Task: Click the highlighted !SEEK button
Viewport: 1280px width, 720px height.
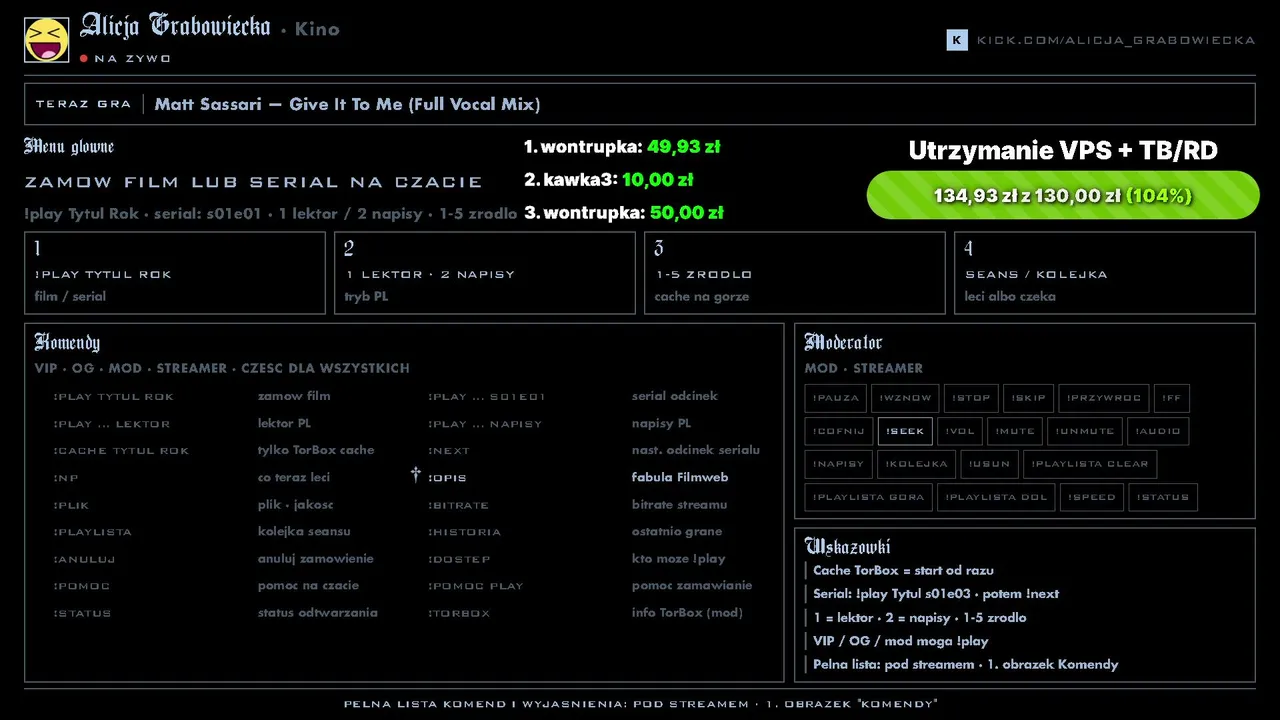Action: click(x=905, y=431)
